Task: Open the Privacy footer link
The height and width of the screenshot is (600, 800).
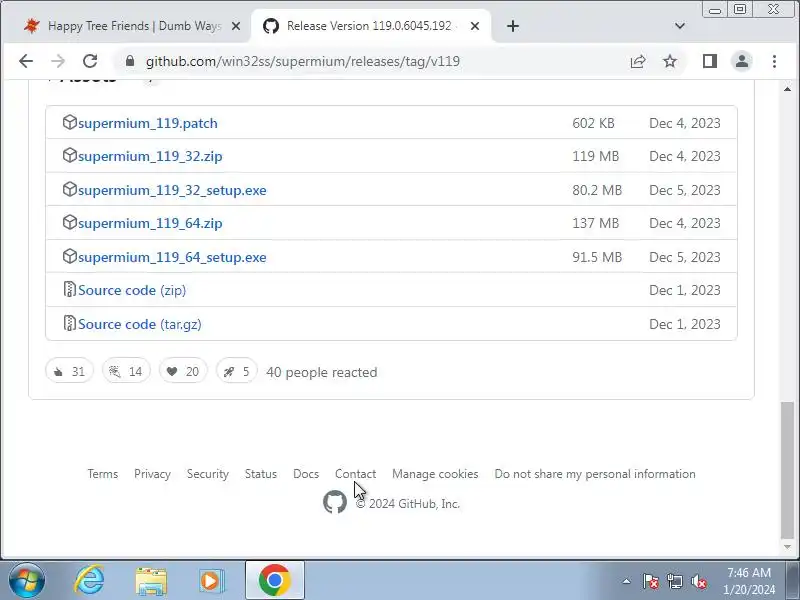Action: pyautogui.click(x=152, y=474)
